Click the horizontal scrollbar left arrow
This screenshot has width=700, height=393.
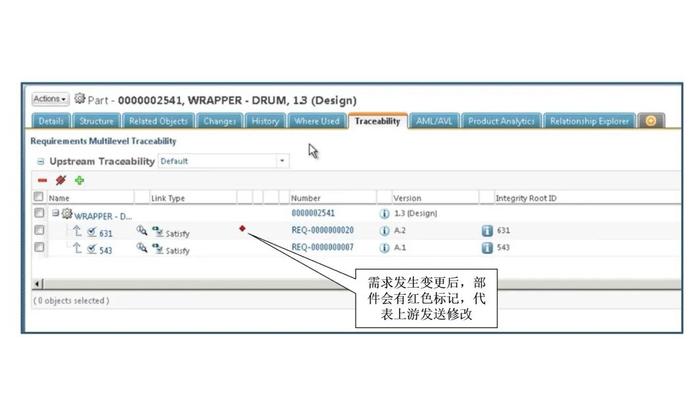pyautogui.click(x=38, y=284)
